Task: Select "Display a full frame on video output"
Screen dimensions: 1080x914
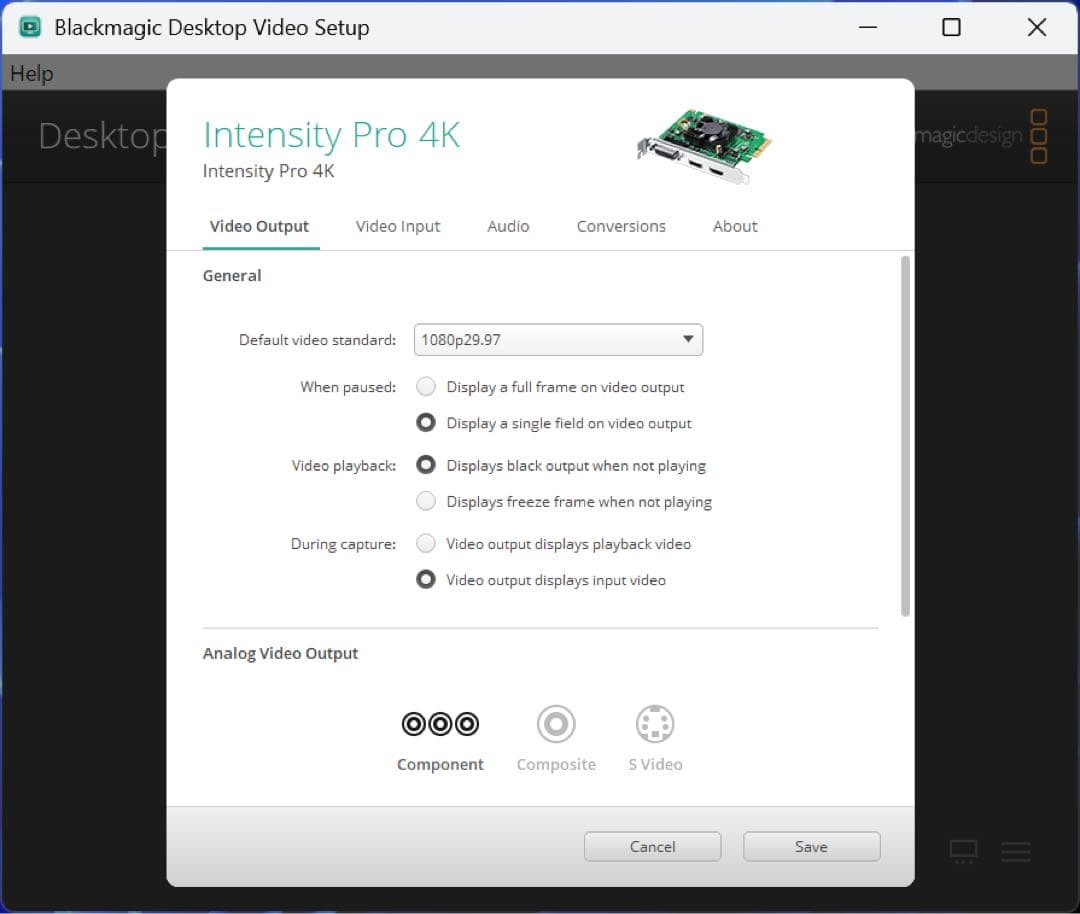Action: coord(425,386)
